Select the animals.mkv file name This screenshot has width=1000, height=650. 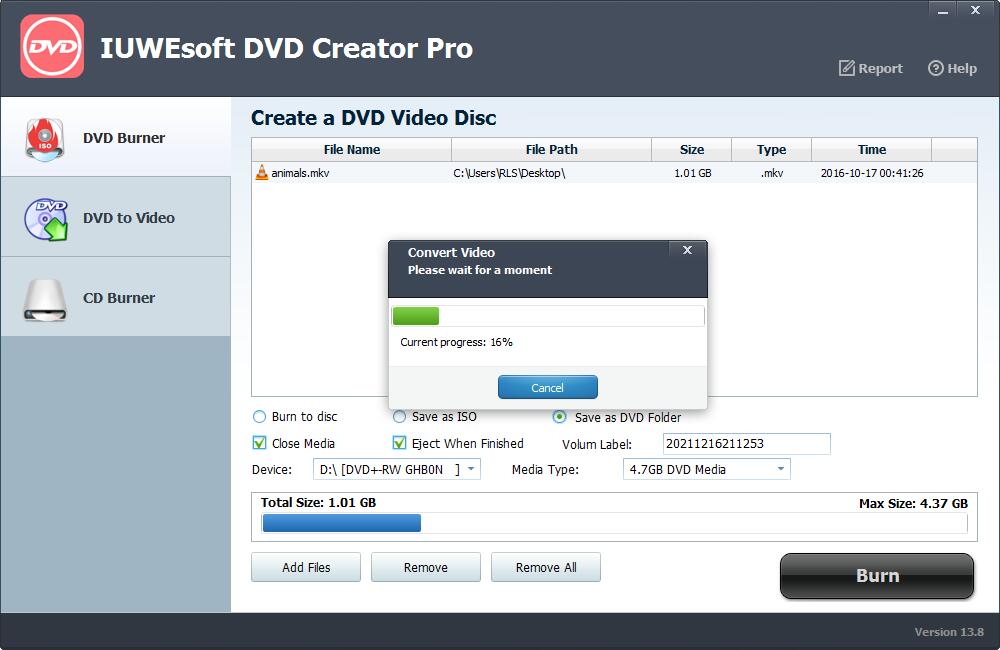[300, 173]
